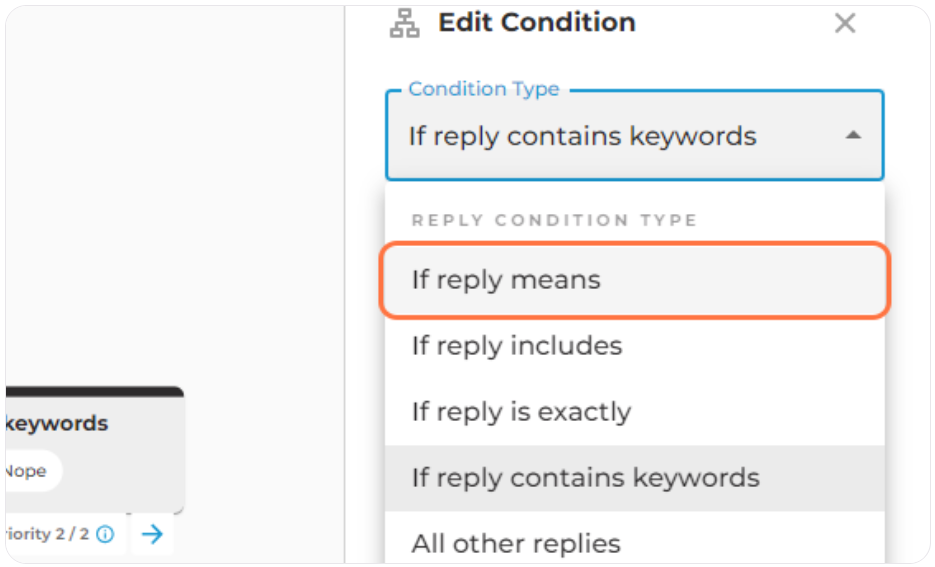The width and height of the screenshot is (935, 567).
Task: Click the blue right arrow icon
Action: click(152, 534)
